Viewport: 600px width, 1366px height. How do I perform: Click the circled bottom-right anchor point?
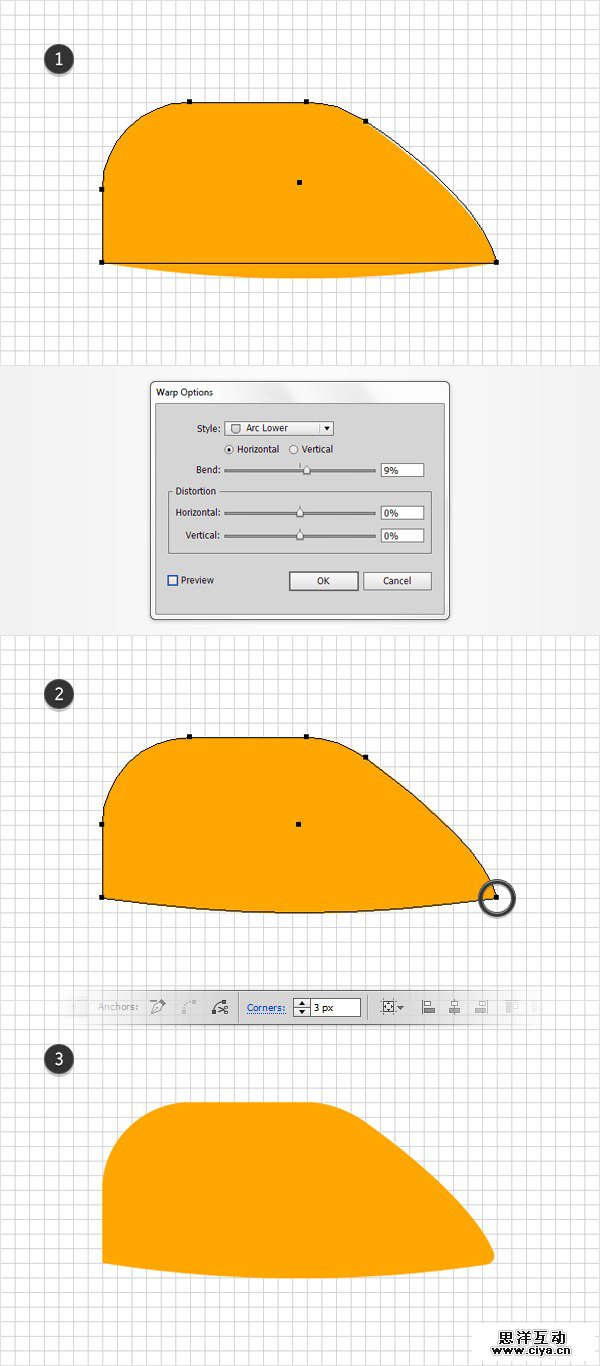496,898
